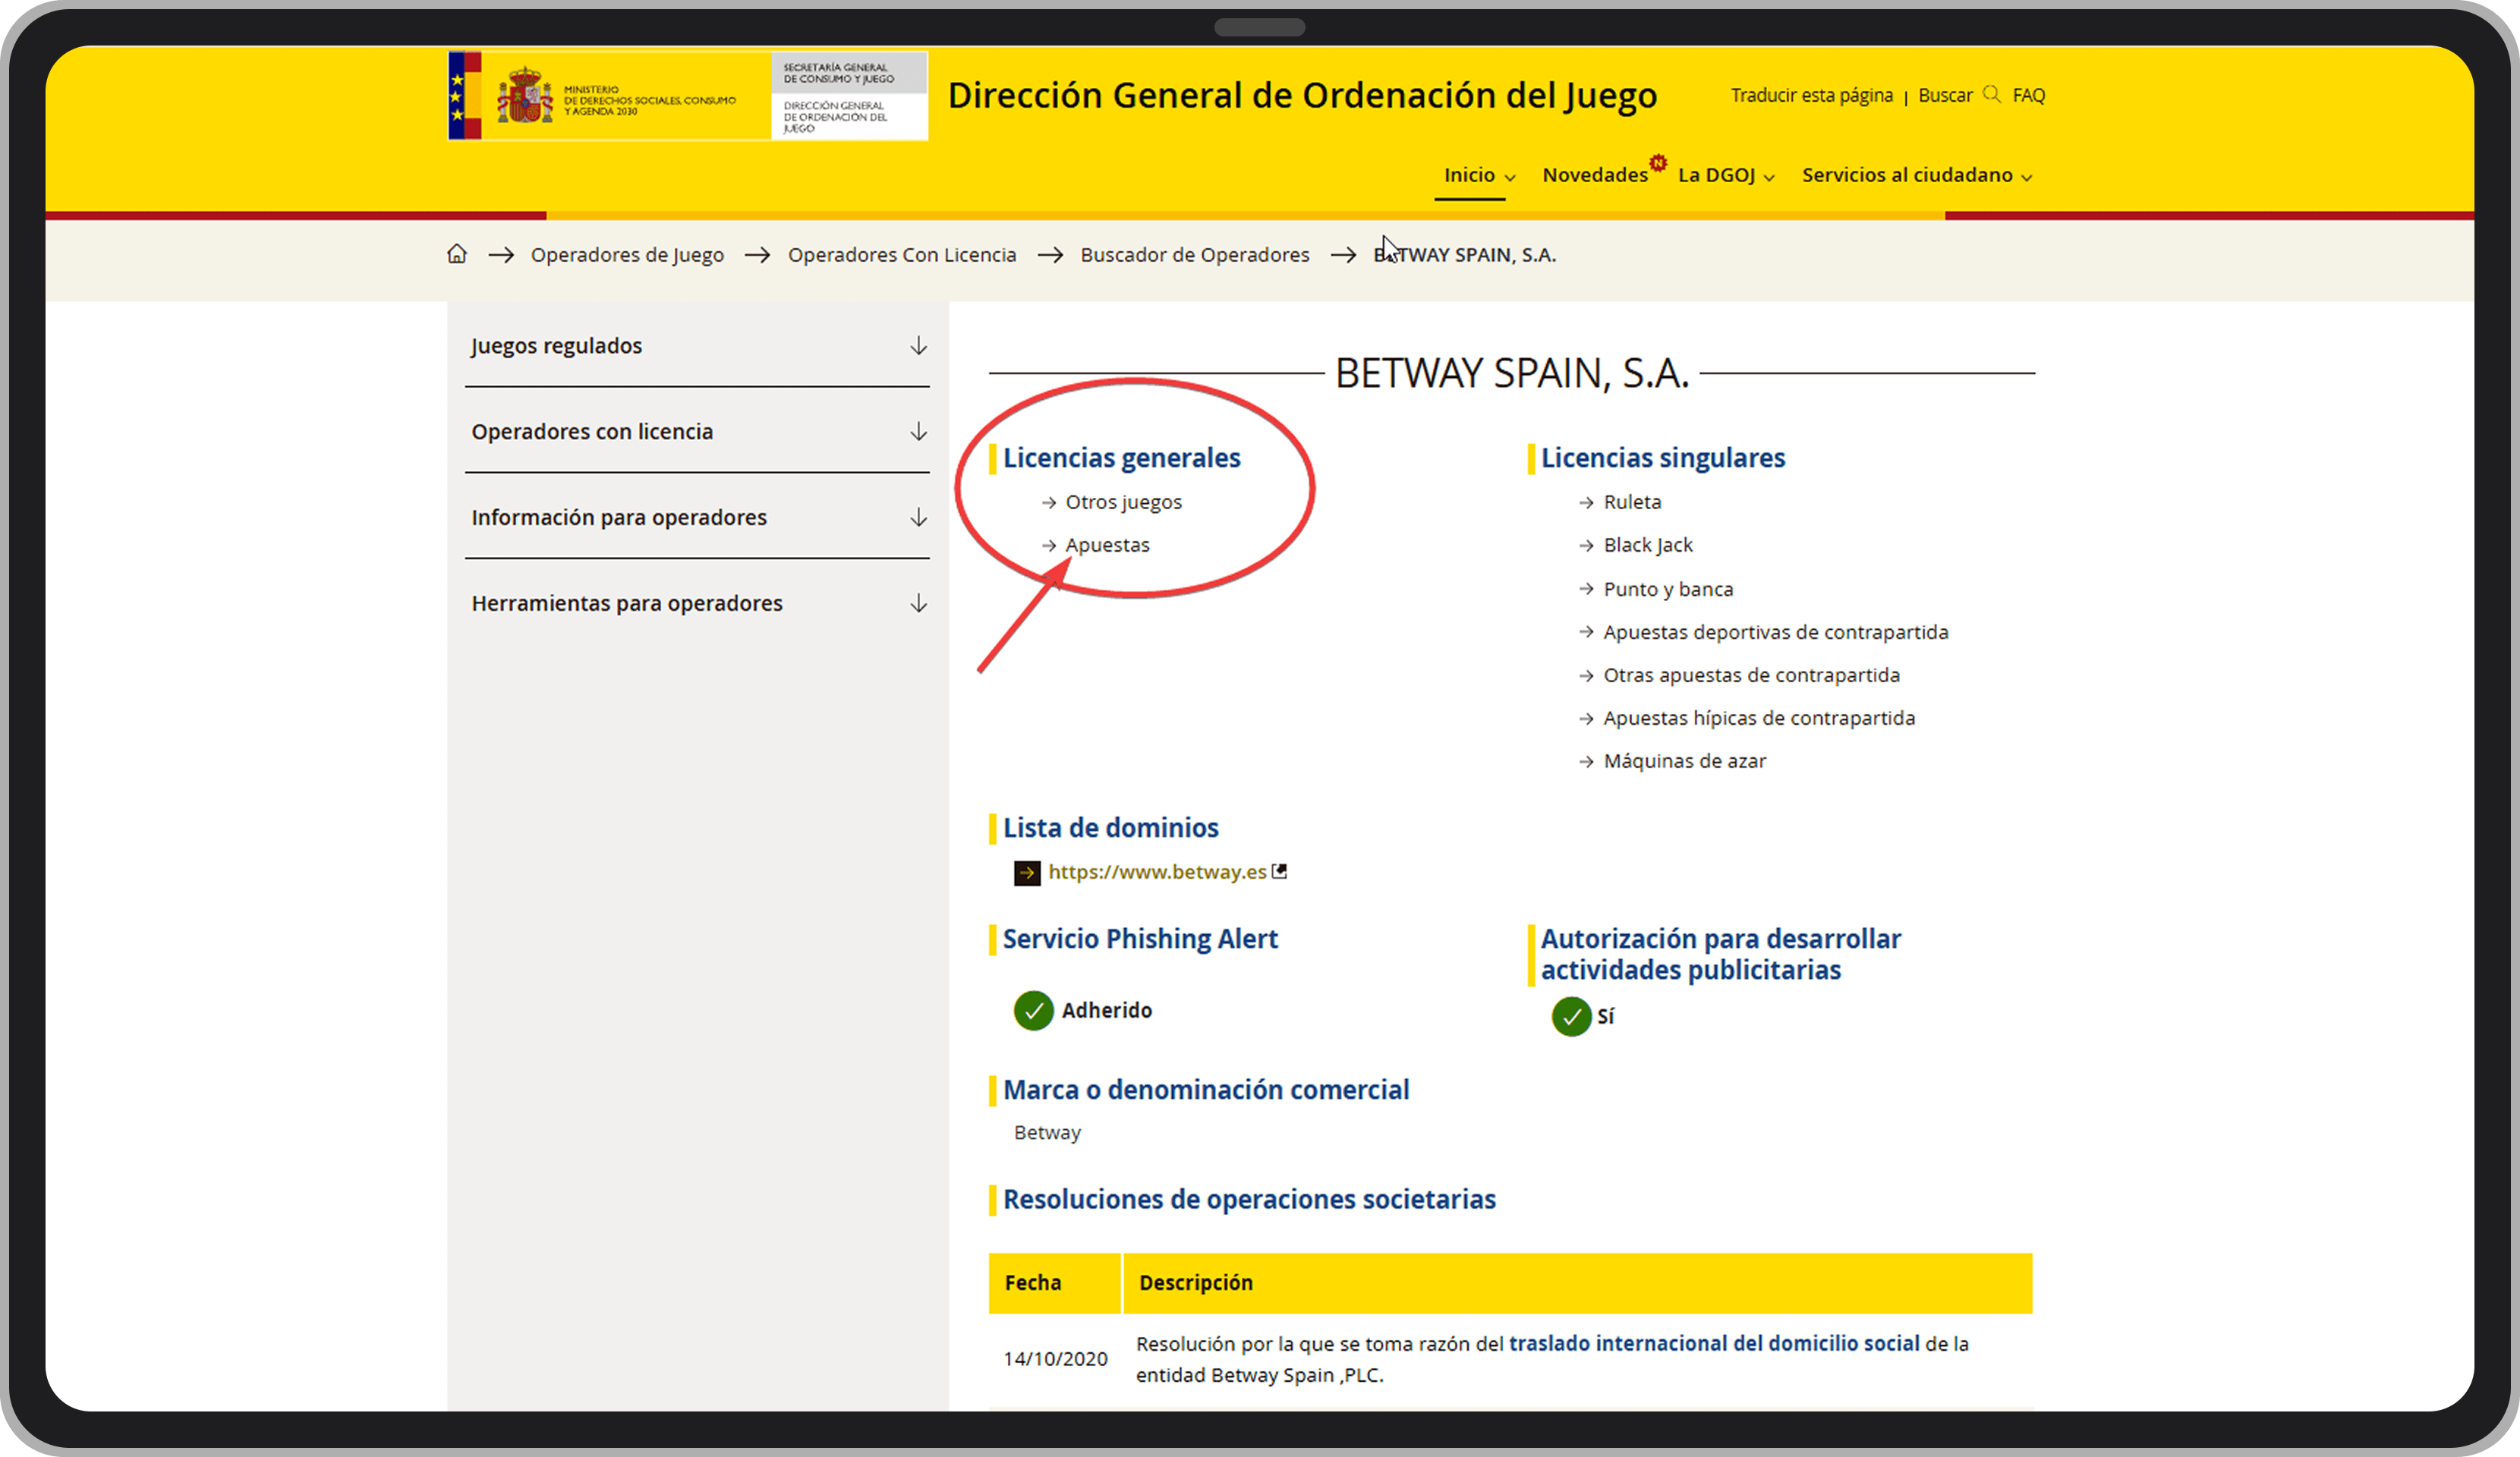This screenshot has width=2520, height=1457.
Task: Click the search magnifier icon
Action: [x=1991, y=94]
